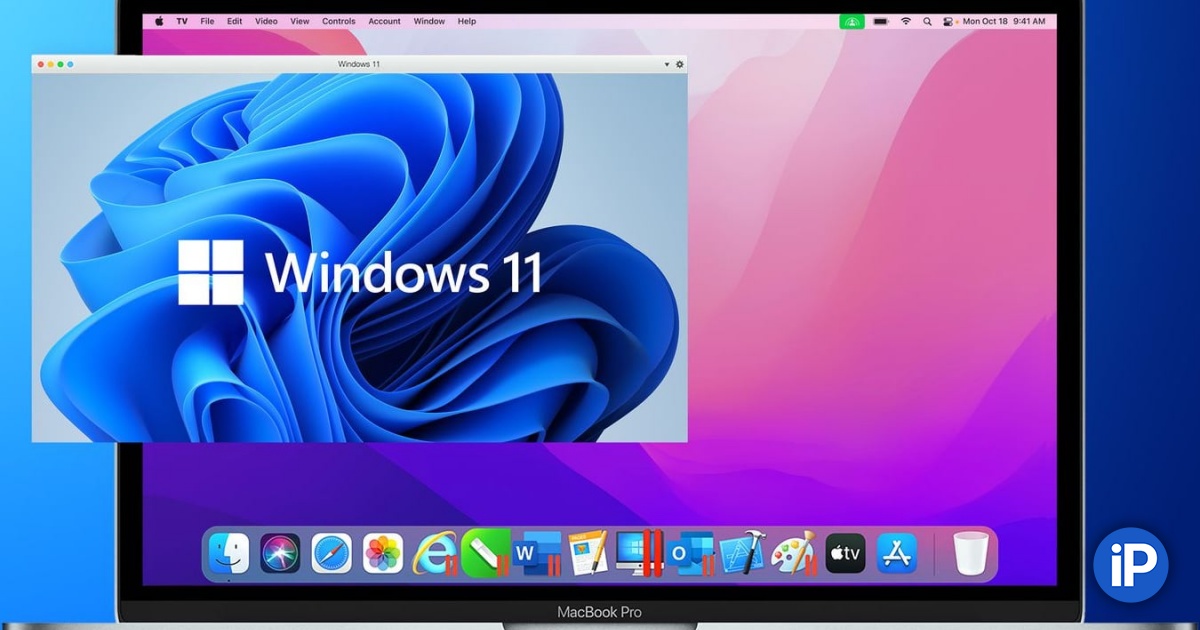The width and height of the screenshot is (1200, 630).
Task: Open Microsoft Outlook from the dock
Action: click(690, 553)
